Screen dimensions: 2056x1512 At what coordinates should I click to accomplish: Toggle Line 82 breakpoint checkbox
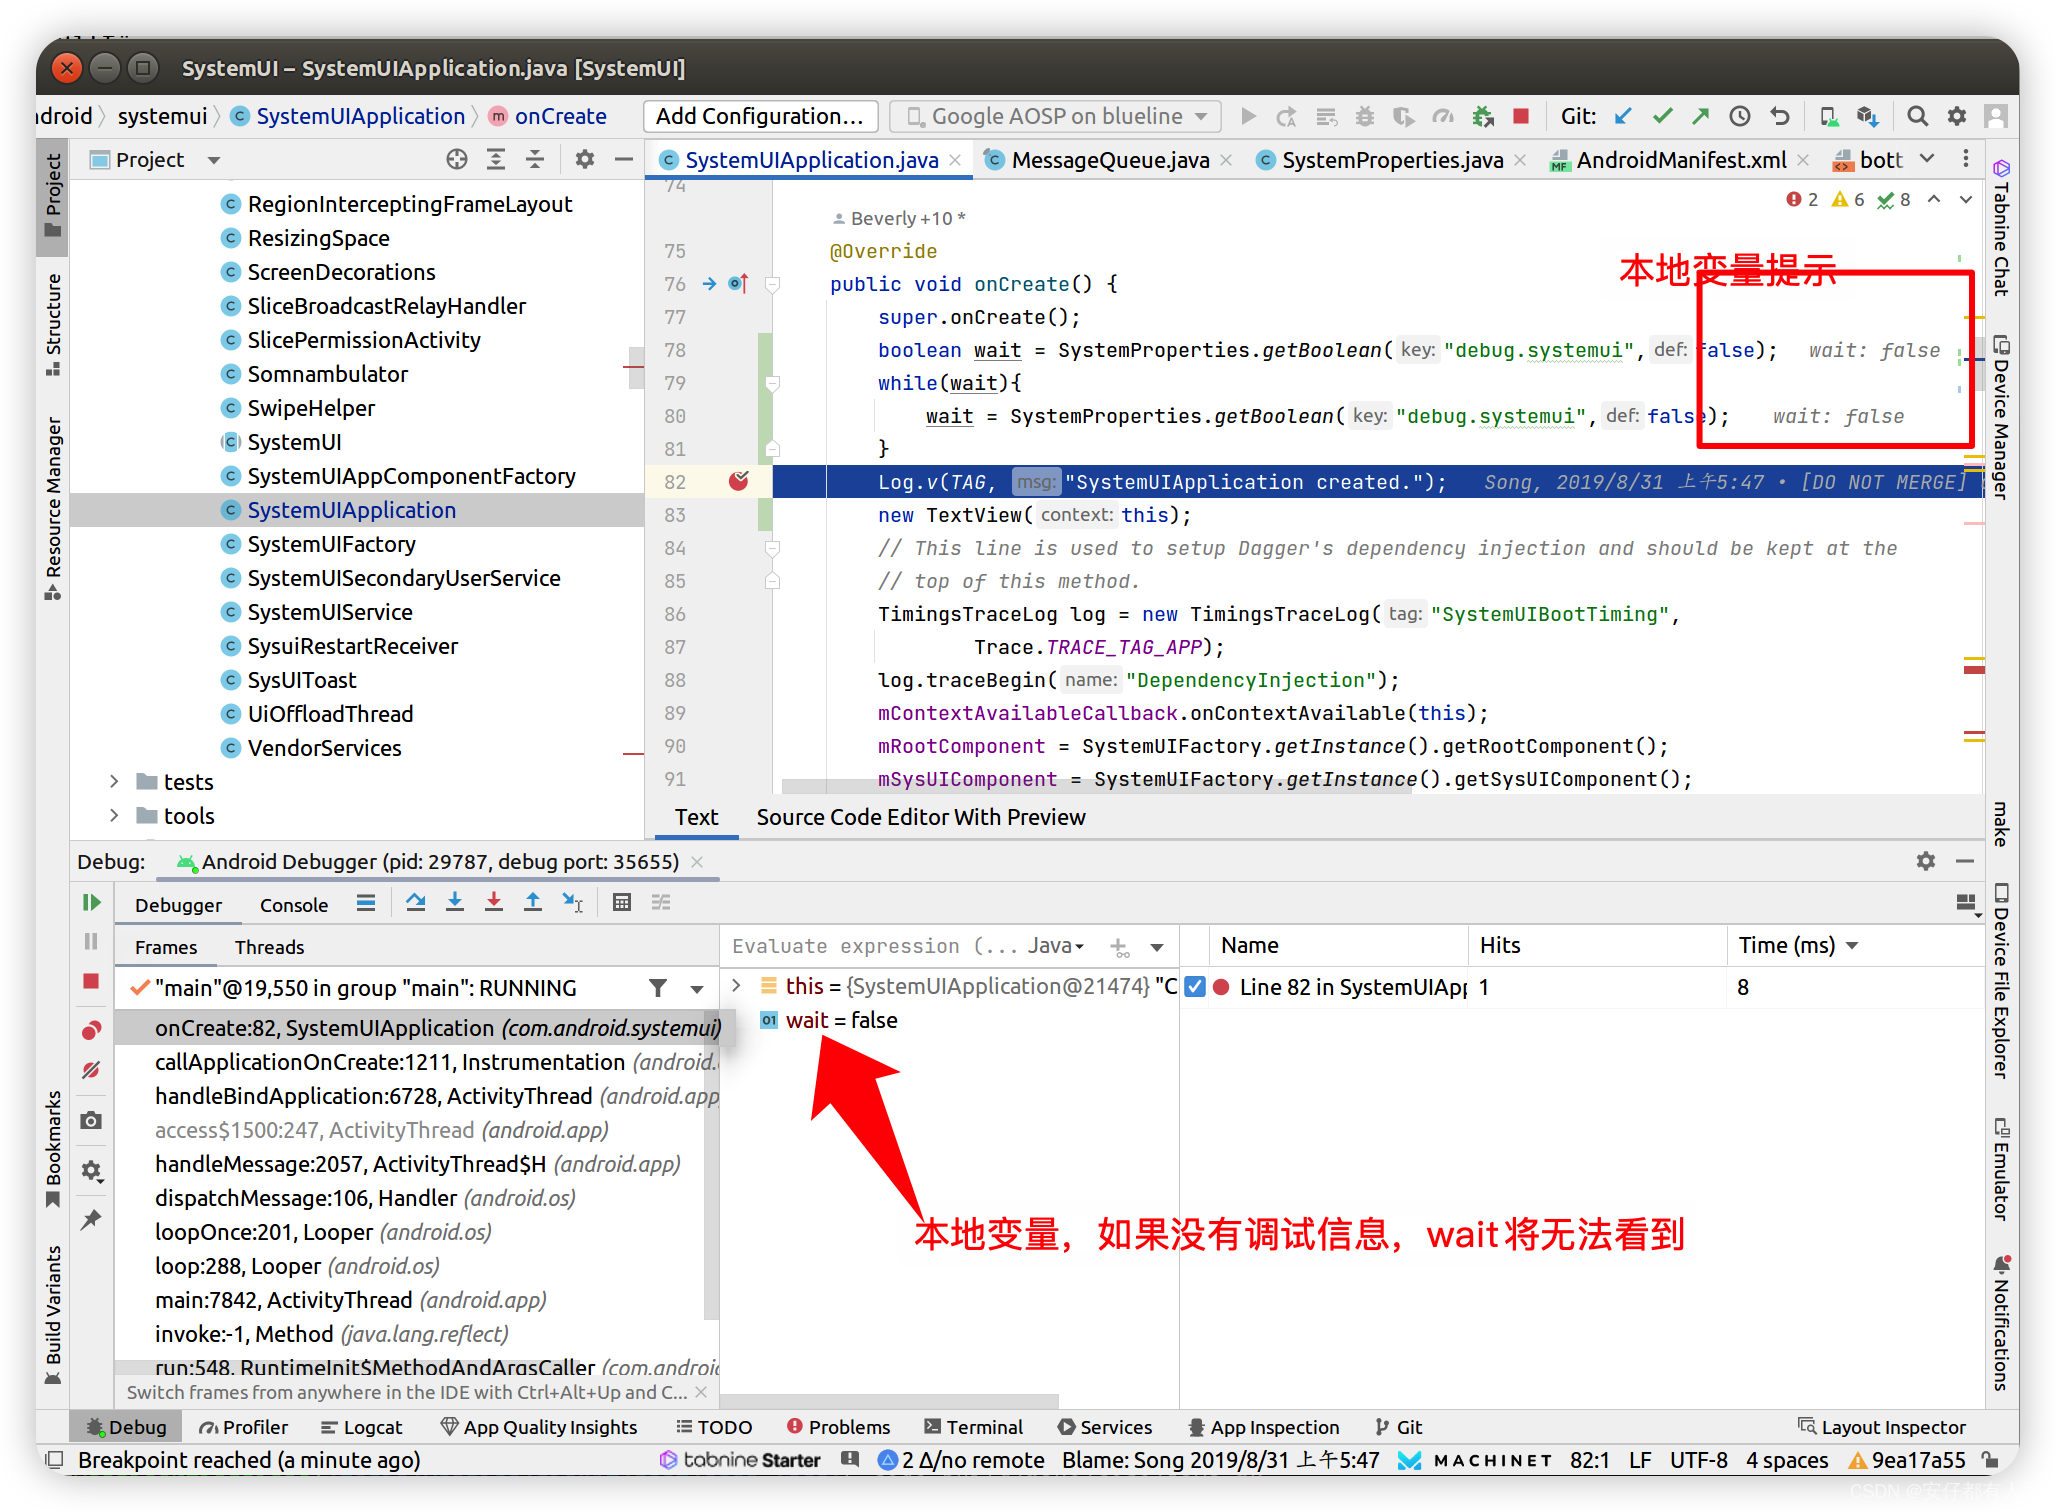(x=1195, y=987)
